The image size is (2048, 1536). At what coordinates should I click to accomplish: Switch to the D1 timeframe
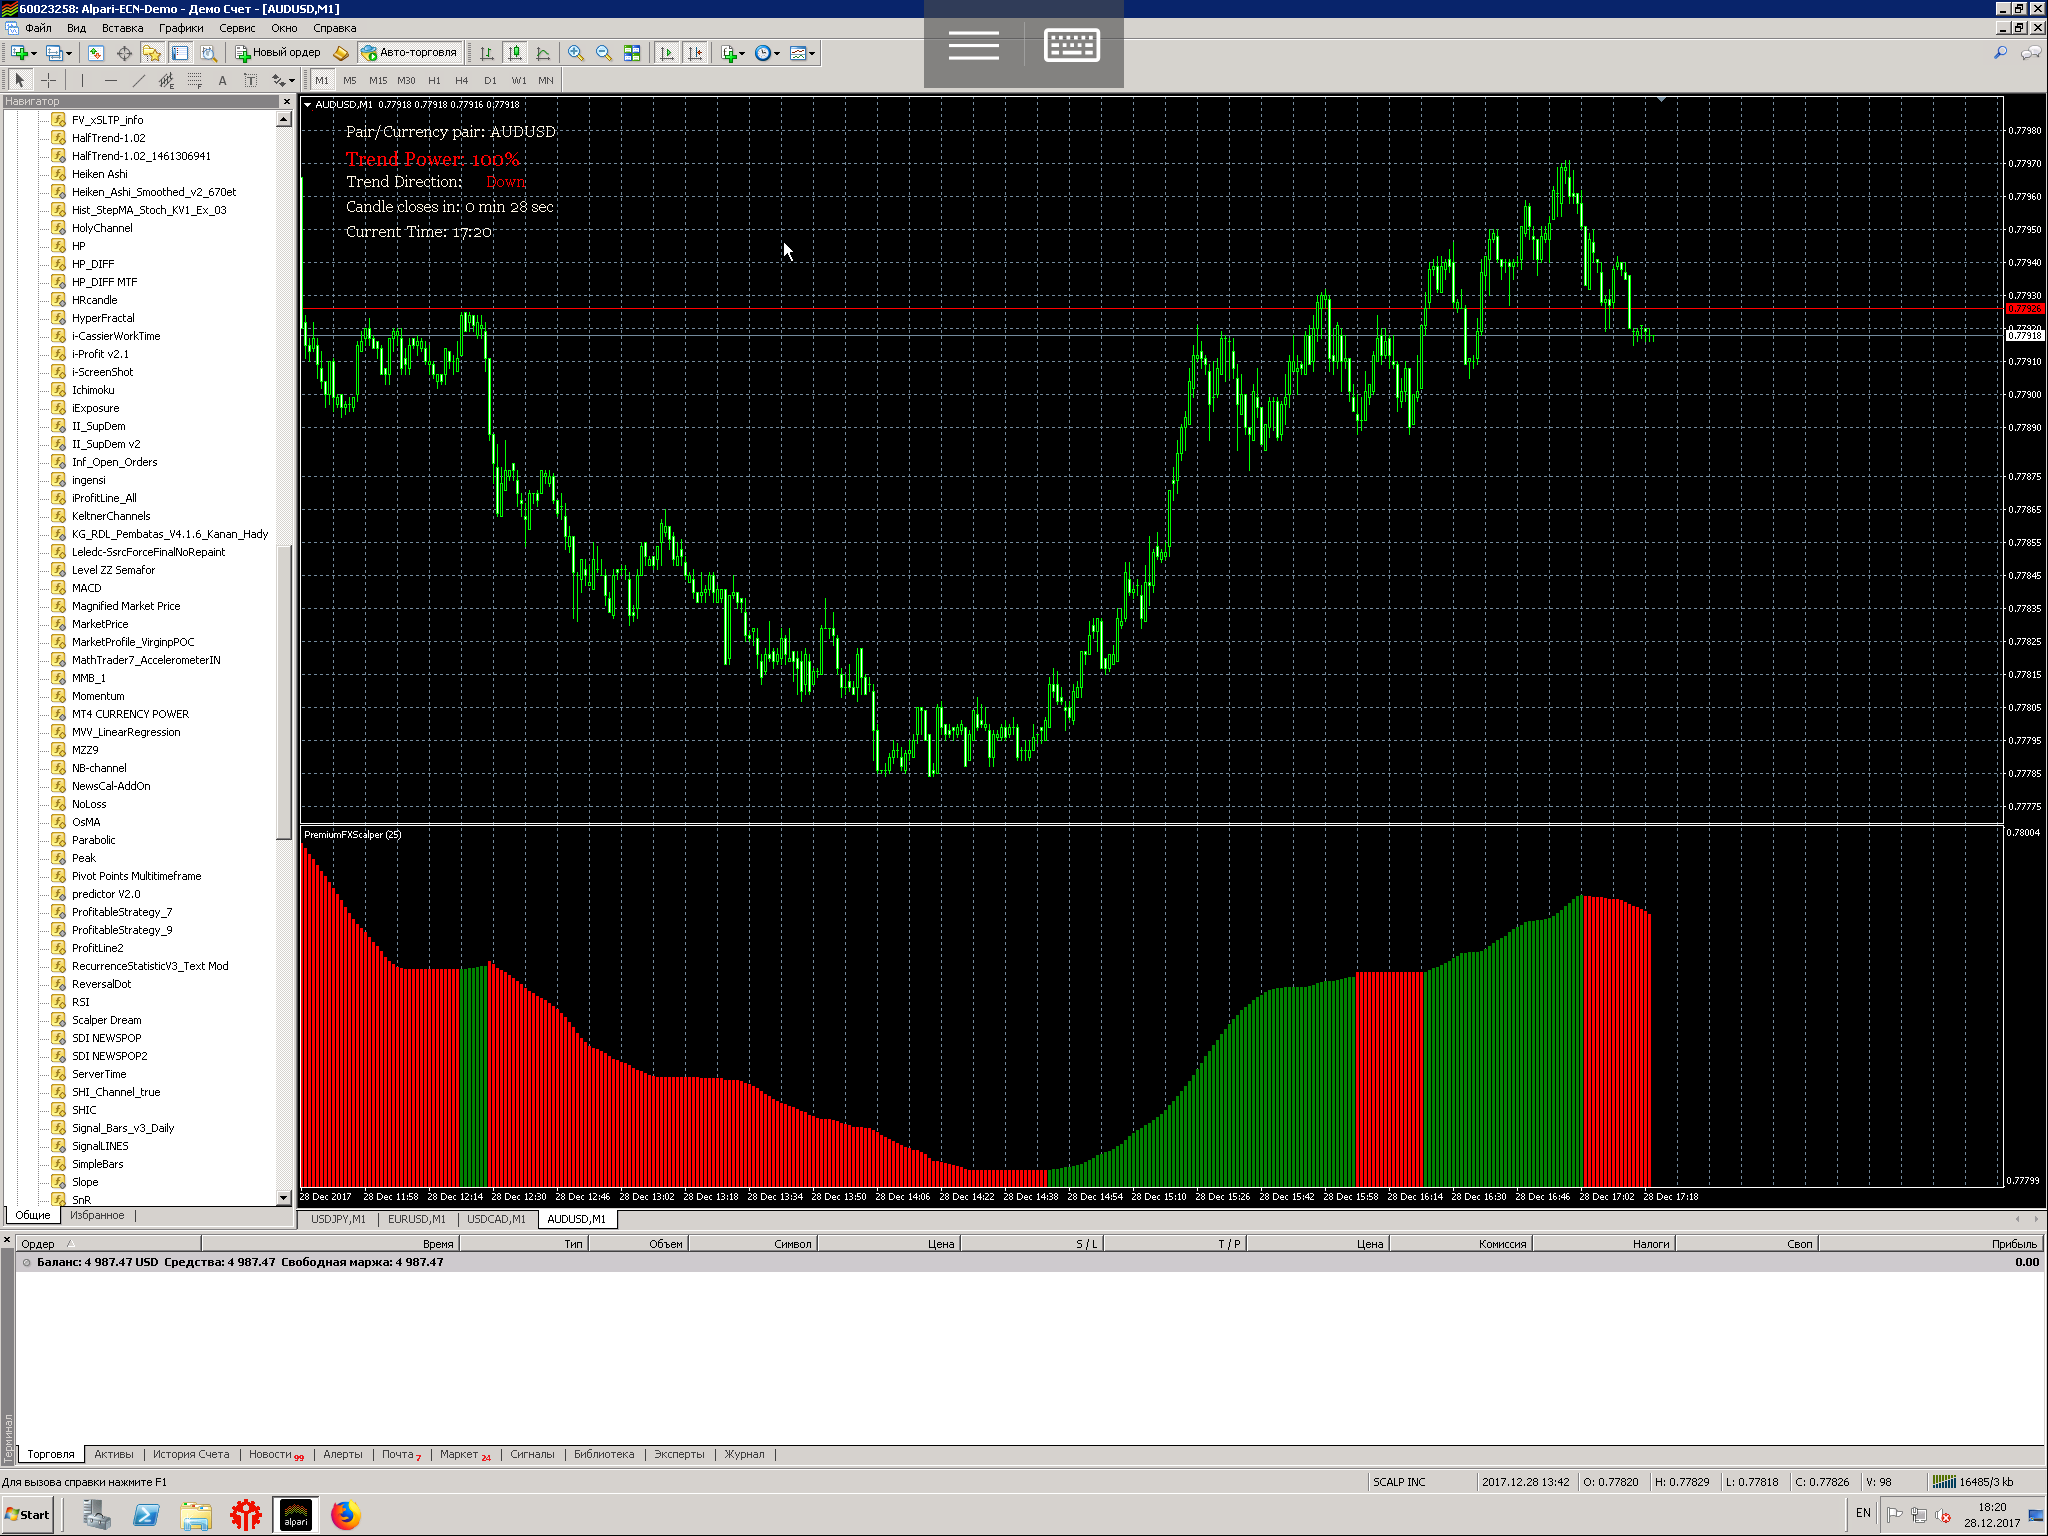pyautogui.click(x=490, y=80)
